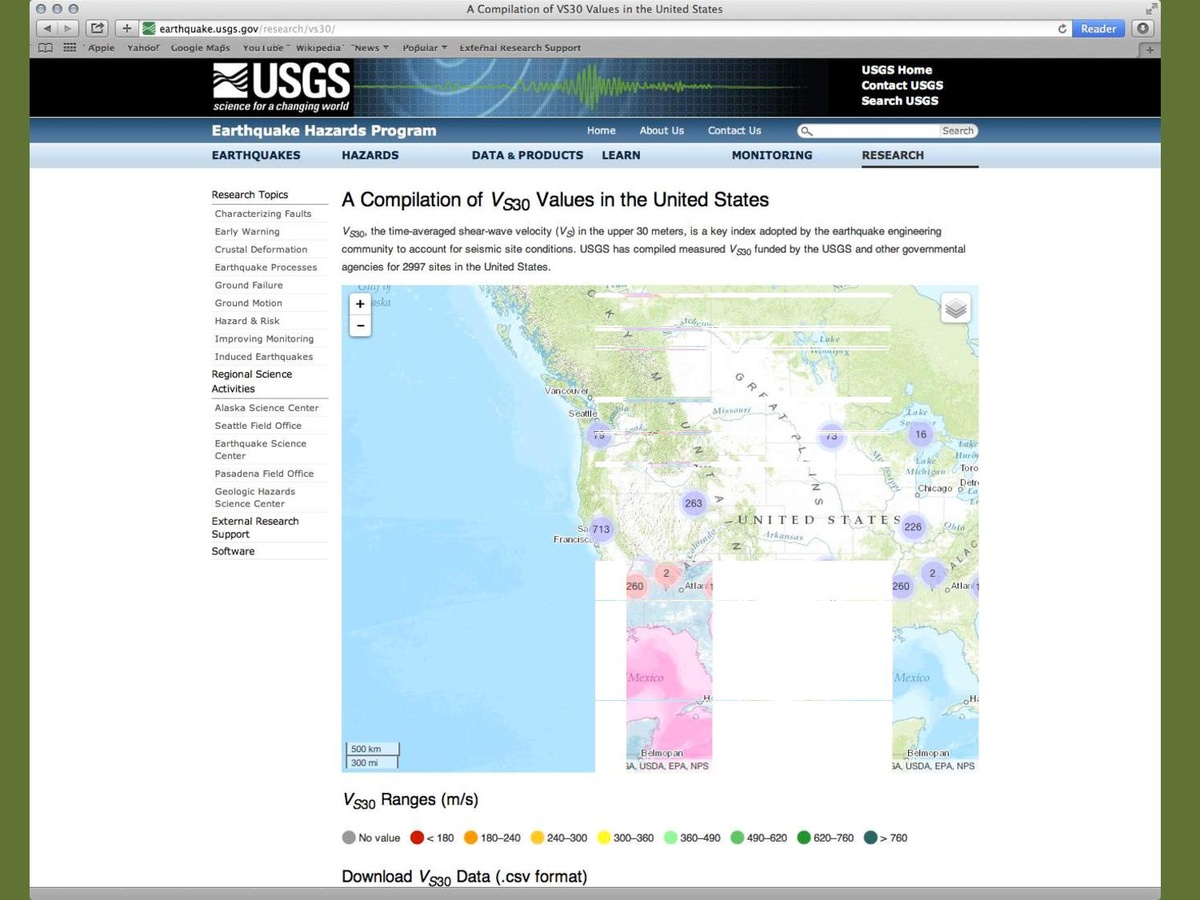Show the bookmarks book icon
Viewport: 1200px width, 900px height.
[x=46, y=48]
